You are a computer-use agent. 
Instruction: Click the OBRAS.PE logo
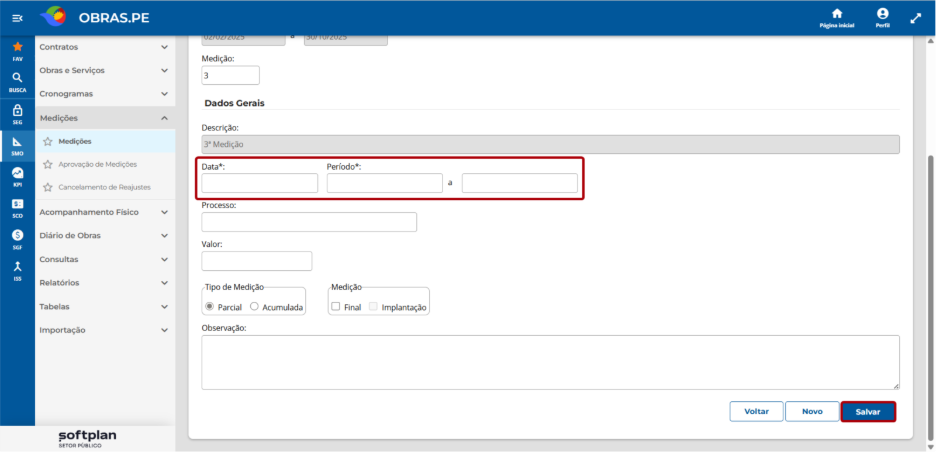coord(94,18)
